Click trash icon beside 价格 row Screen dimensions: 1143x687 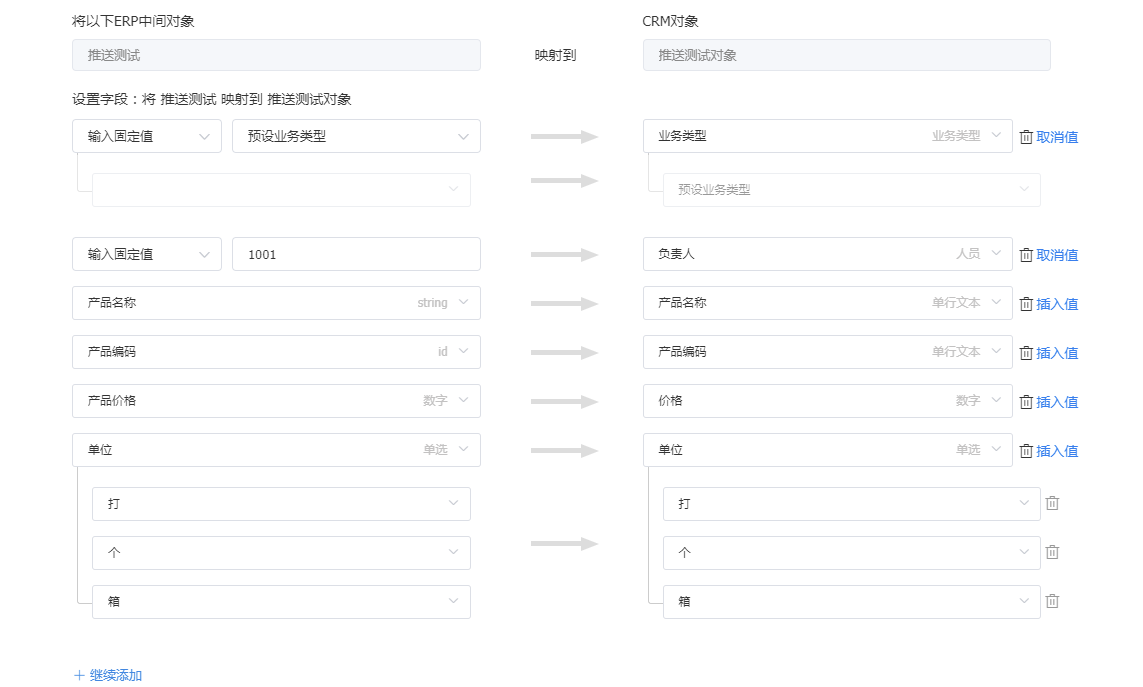(1026, 402)
